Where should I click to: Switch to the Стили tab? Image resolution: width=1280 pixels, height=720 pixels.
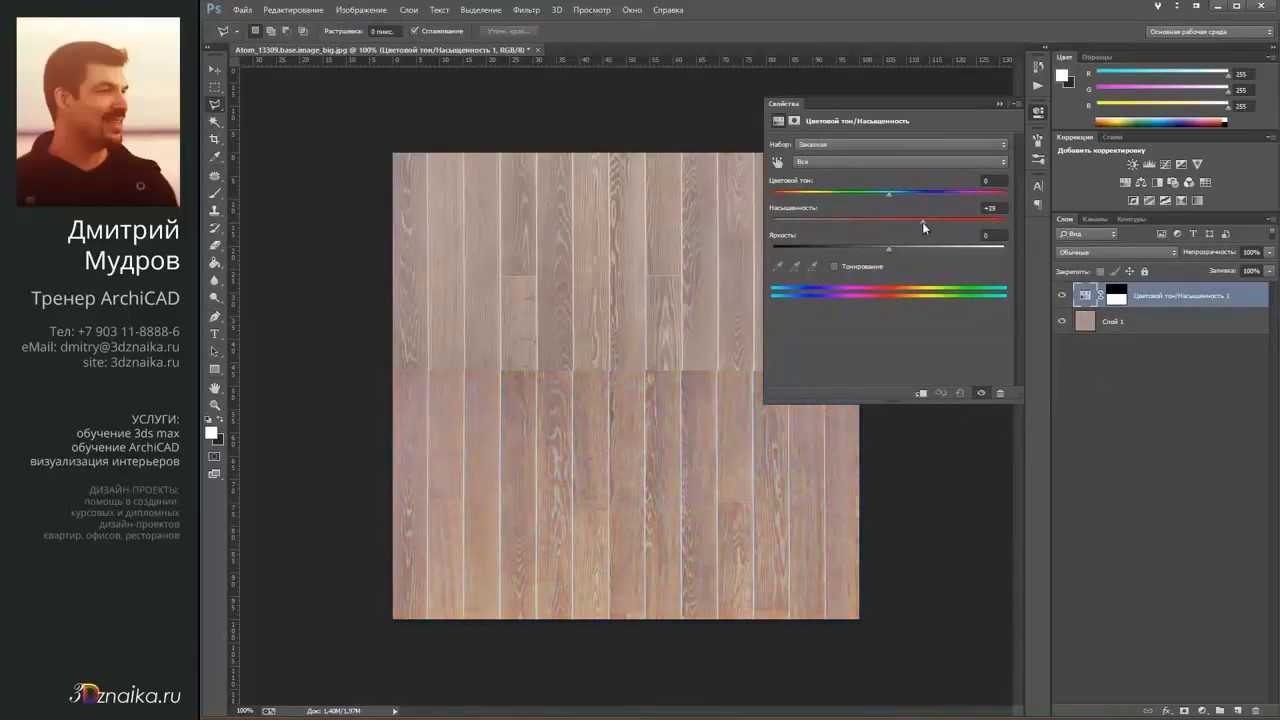(1112, 137)
